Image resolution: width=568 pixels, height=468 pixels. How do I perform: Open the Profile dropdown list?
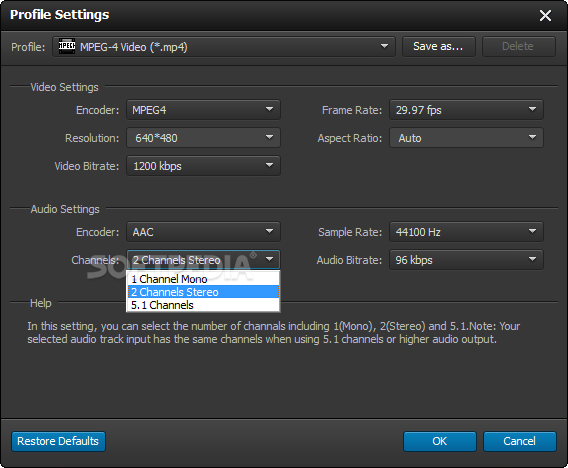pos(224,47)
